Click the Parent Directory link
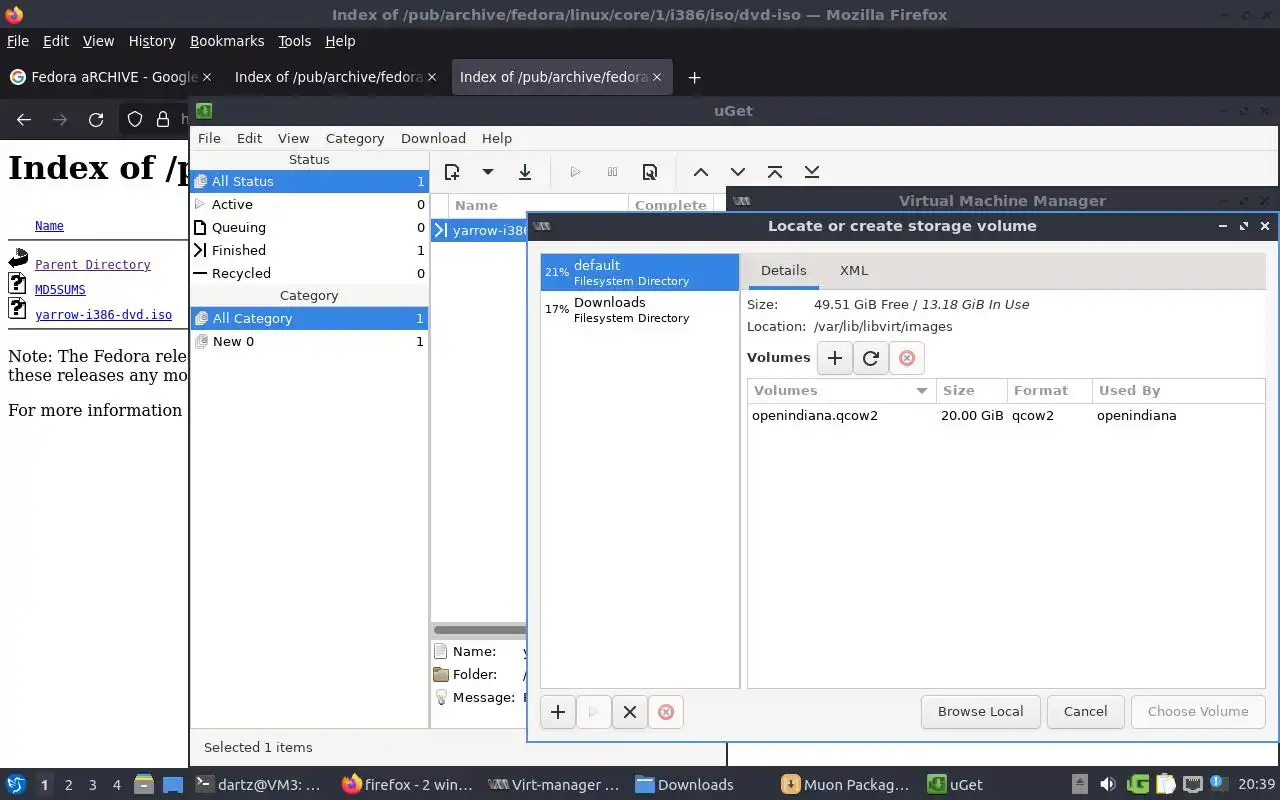Screen dimensions: 1280x800 [x=93, y=265]
